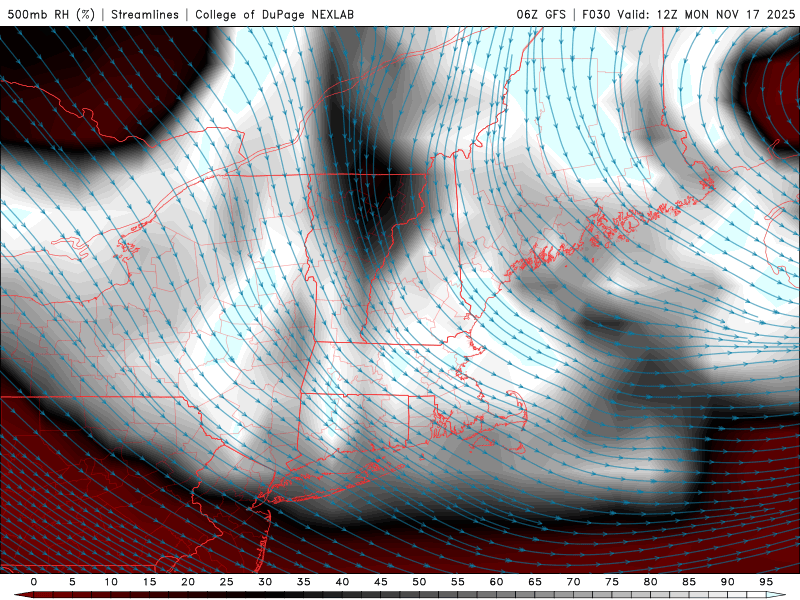The width and height of the screenshot is (800, 600).
Task: Click the pale cyan right arrow tip of color bar
Action: click(776, 595)
